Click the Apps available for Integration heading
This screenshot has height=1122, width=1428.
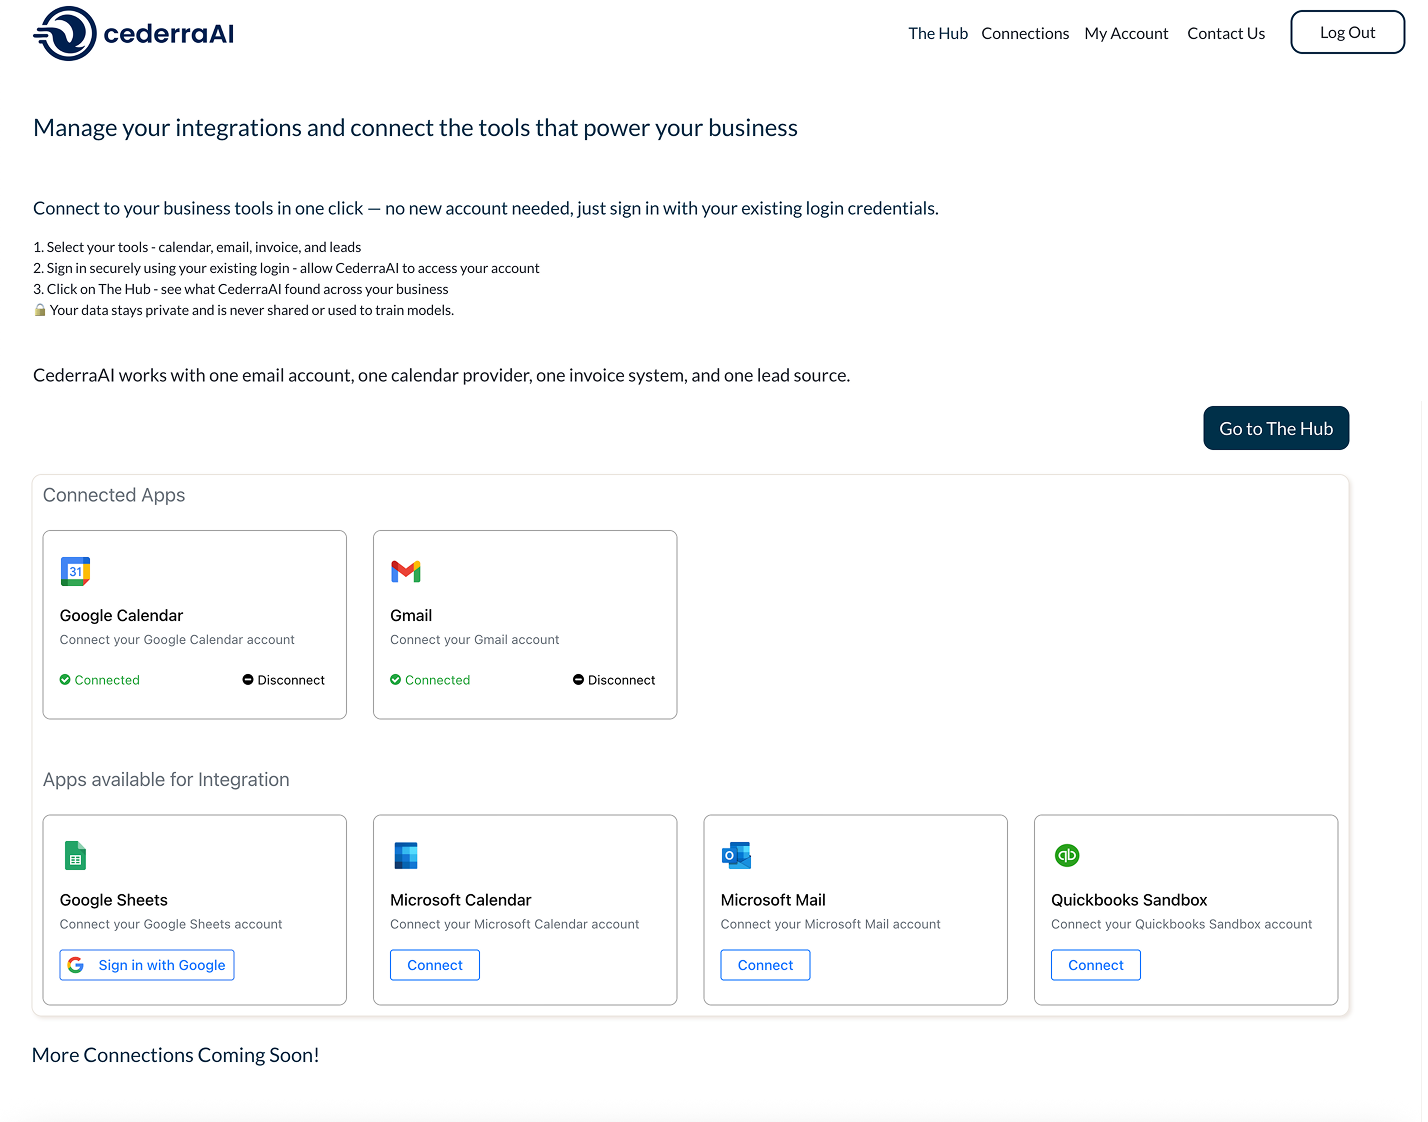[x=166, y=780]
